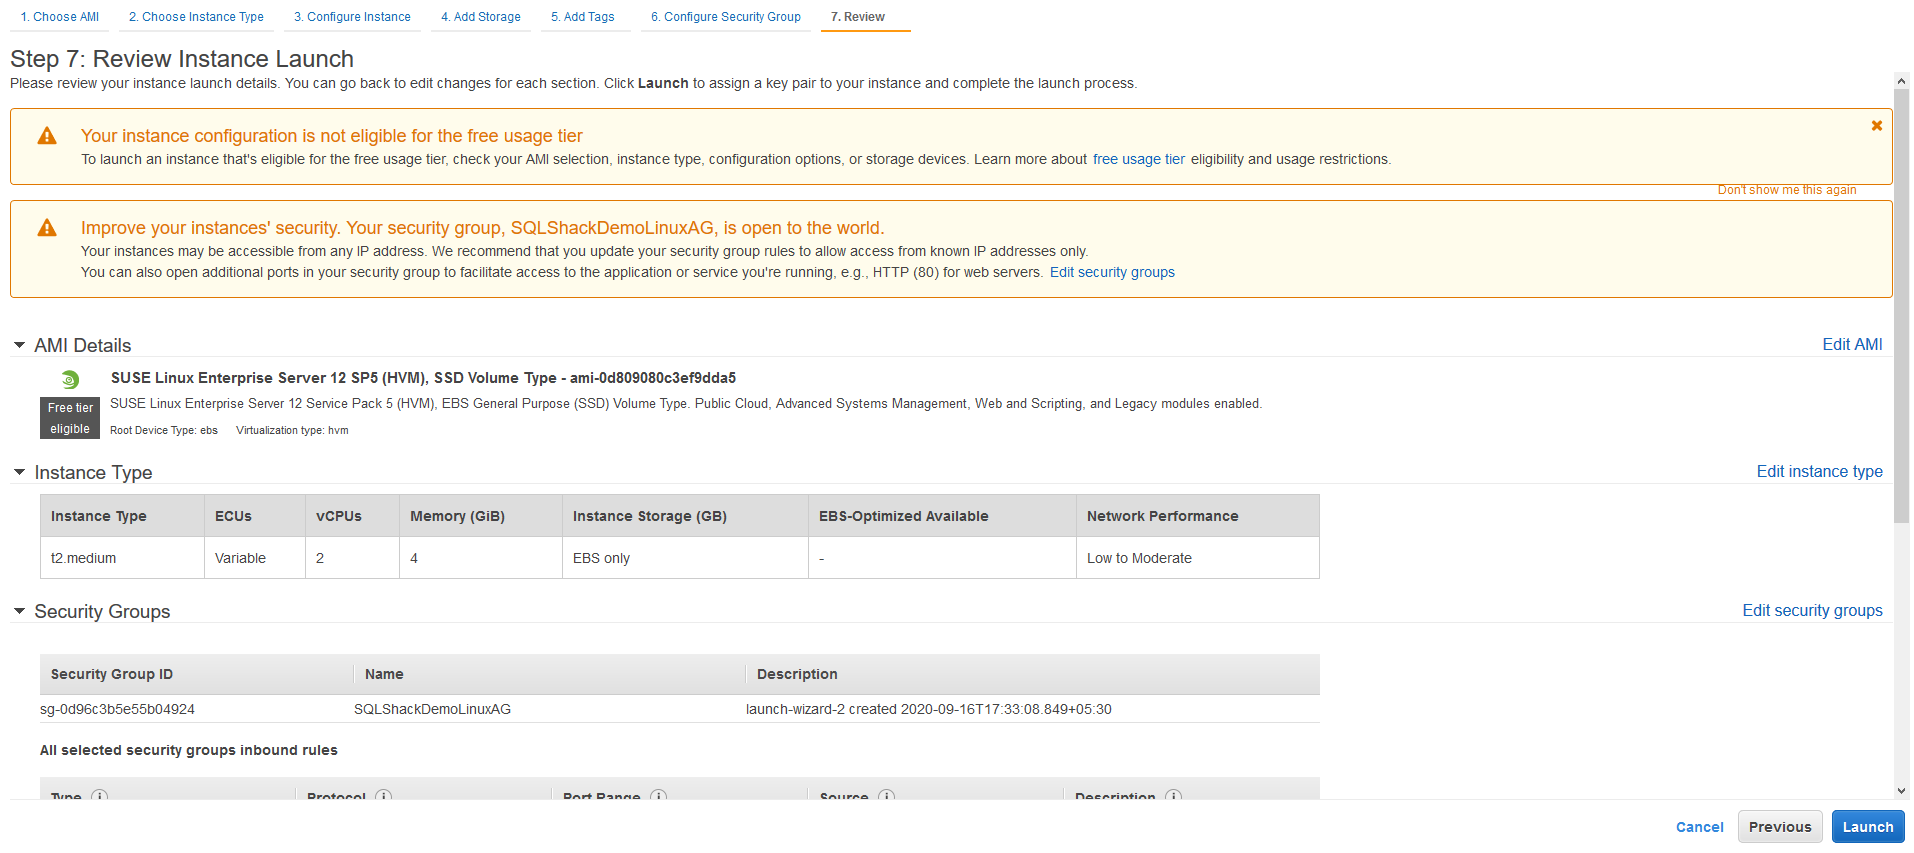This screenshot has width=1914, height=853.
Task: Click the info icon beside Protocol column
Action: coord(384,796)
